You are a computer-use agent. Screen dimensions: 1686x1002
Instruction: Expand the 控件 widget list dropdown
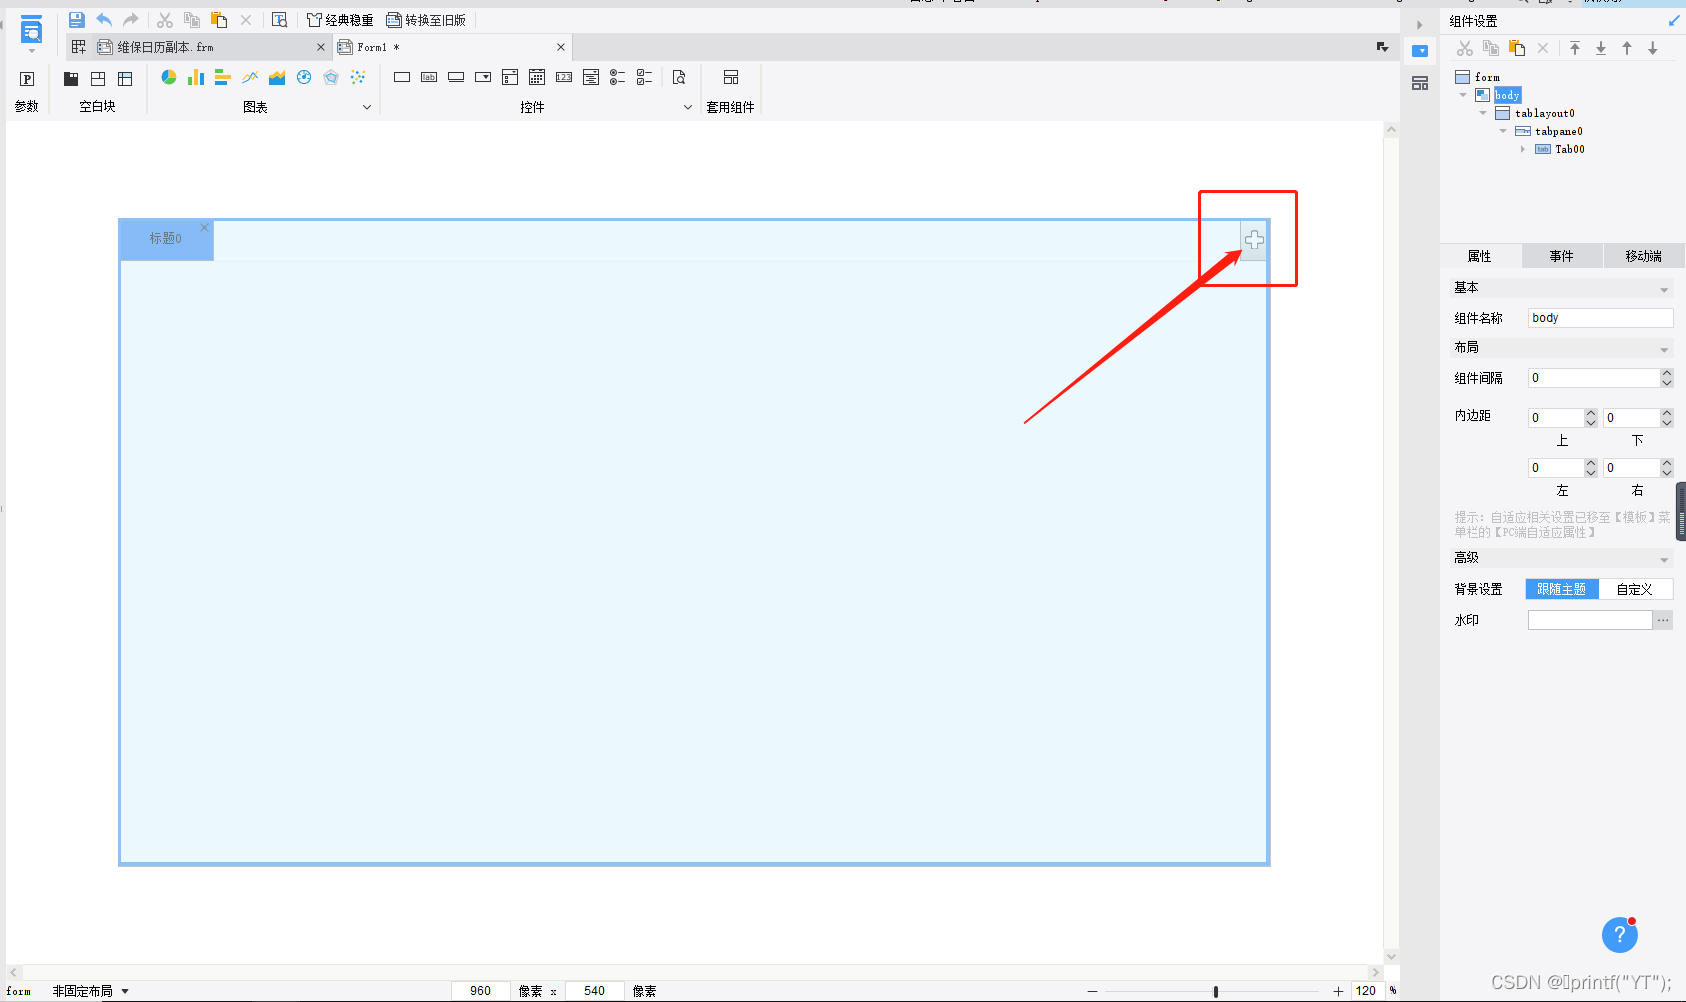tap(688, 107)
